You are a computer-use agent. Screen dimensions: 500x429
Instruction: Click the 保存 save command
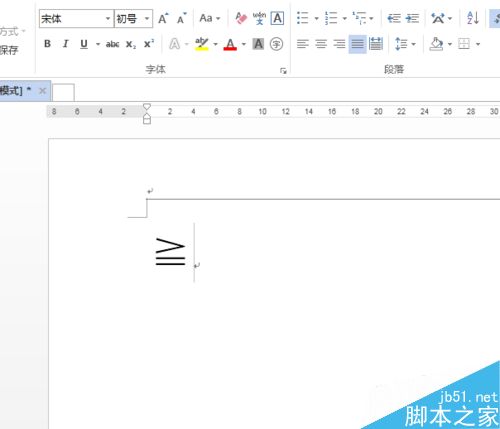coord(9,50)
